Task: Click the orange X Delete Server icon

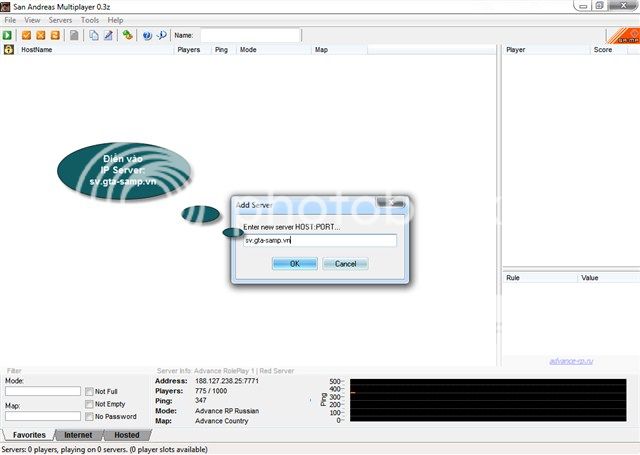Action: pyautogui.click(x=41, y=35)
